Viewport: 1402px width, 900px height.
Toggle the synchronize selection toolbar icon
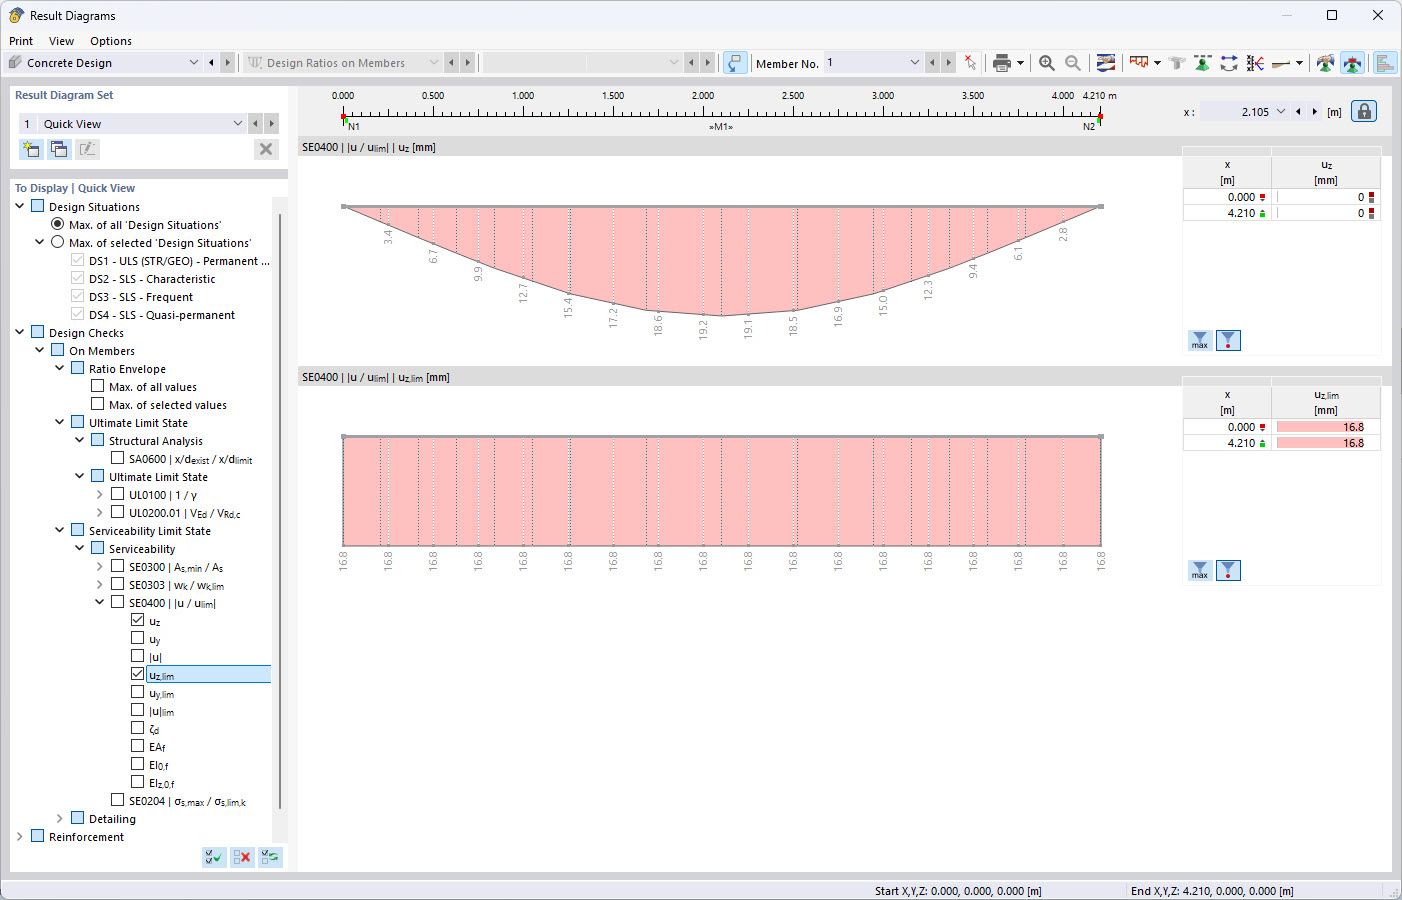click(x=735, y=63)
